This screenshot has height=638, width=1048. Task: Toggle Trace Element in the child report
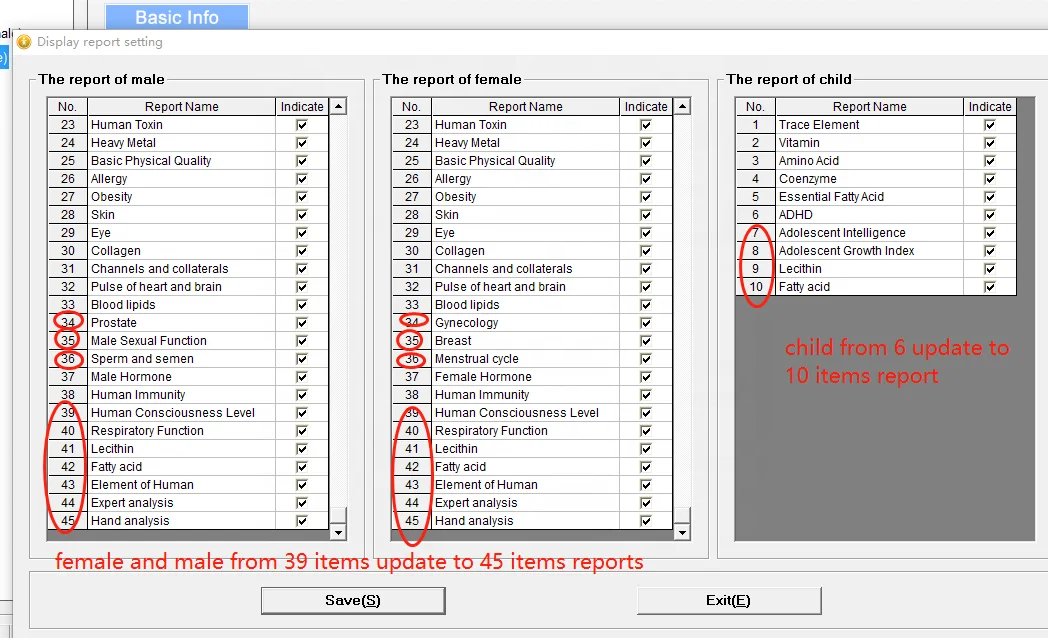click(989, 124)
